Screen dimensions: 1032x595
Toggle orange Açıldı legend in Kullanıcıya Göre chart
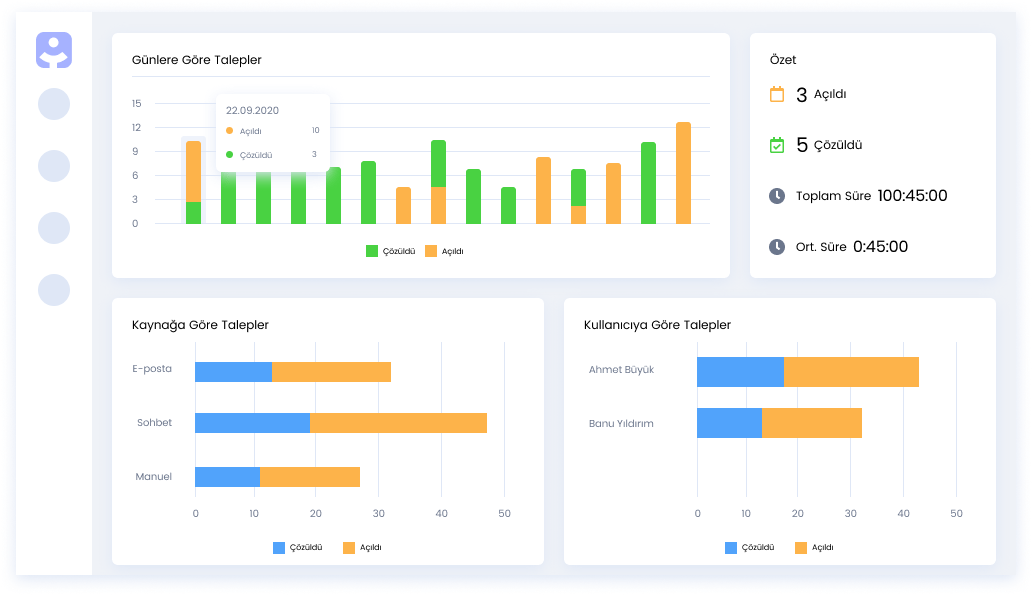pyautogui.click(x=801, y=547)
